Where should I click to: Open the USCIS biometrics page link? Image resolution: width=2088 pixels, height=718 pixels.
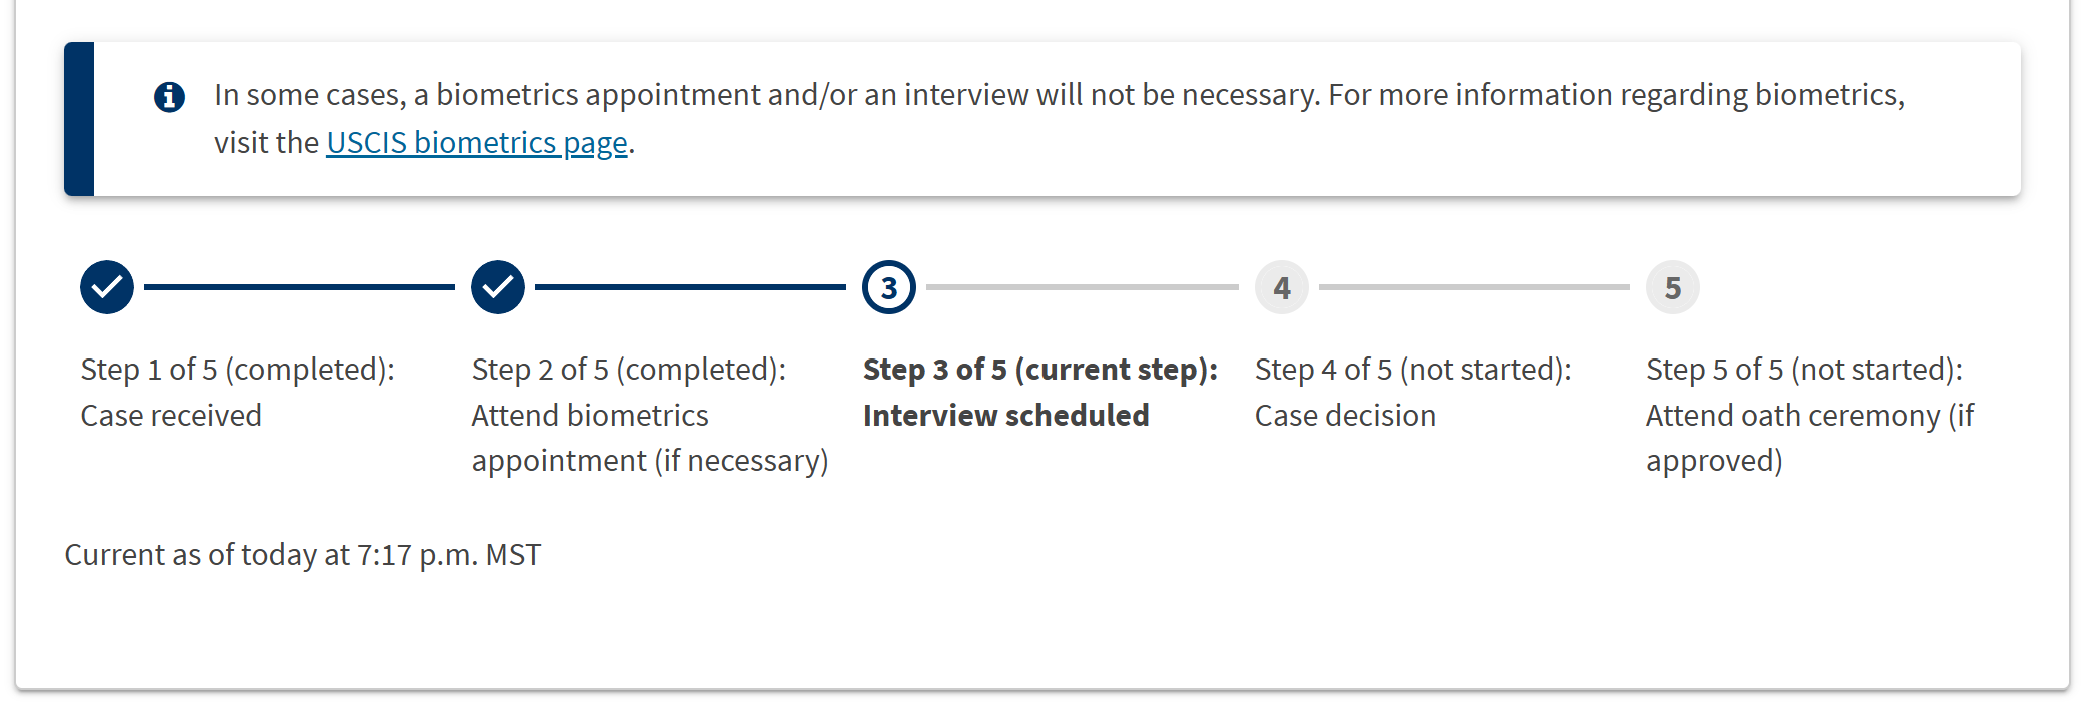(x=477, y=143)
